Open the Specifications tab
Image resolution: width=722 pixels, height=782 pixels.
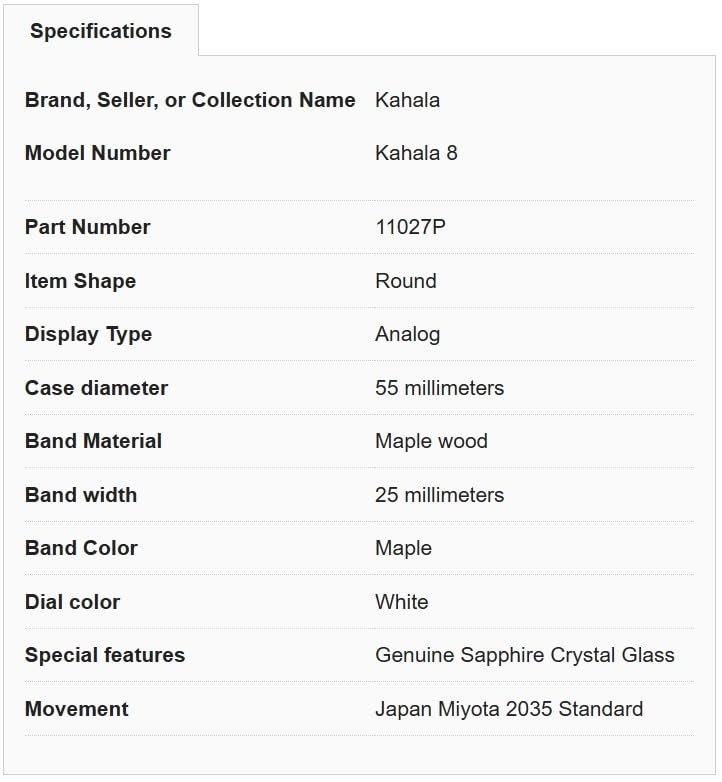(100, 31)
